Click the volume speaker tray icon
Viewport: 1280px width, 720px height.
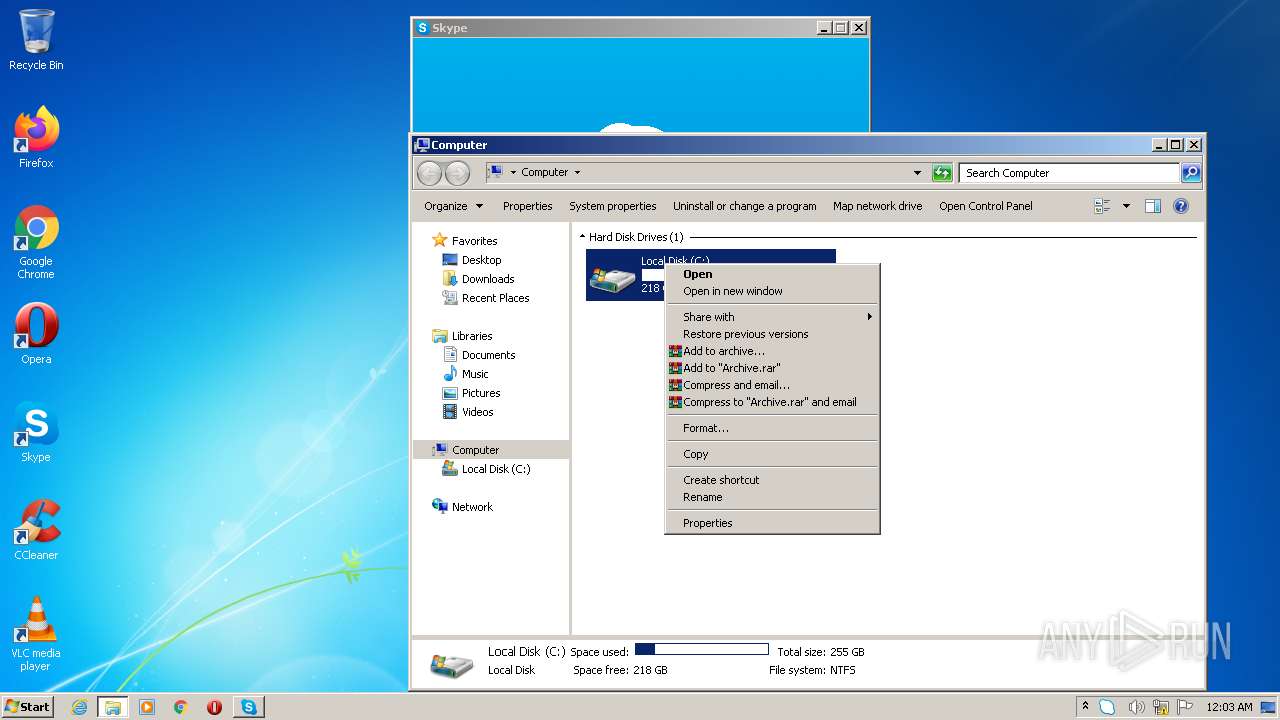click(x=1137, y=707)
